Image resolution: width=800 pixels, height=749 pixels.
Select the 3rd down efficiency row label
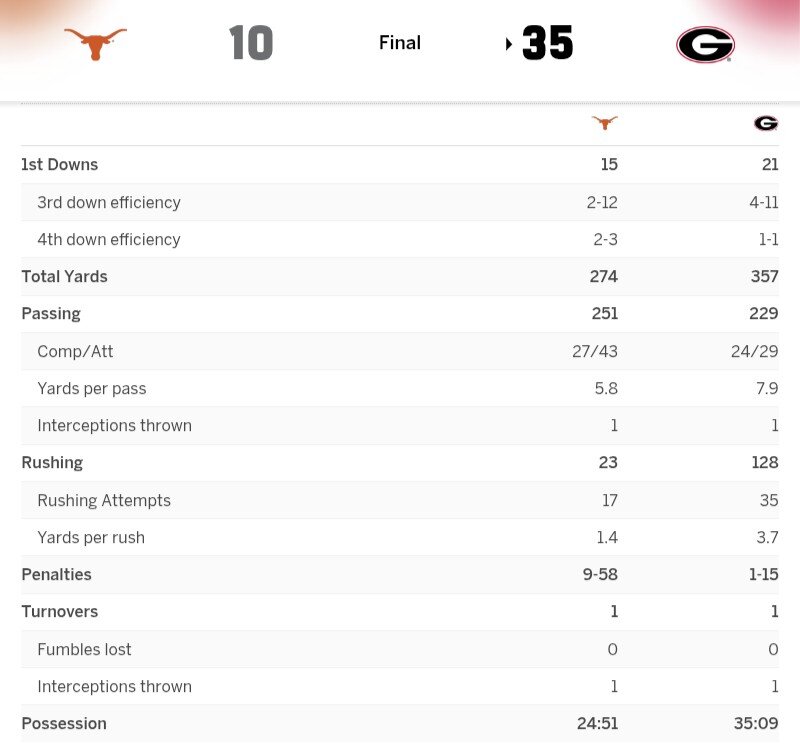(109, 202)
